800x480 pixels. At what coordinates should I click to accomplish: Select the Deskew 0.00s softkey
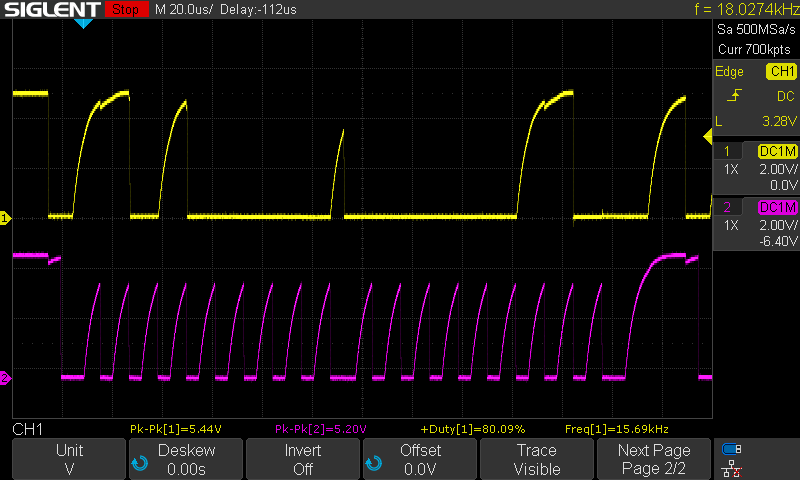(186, 459)
